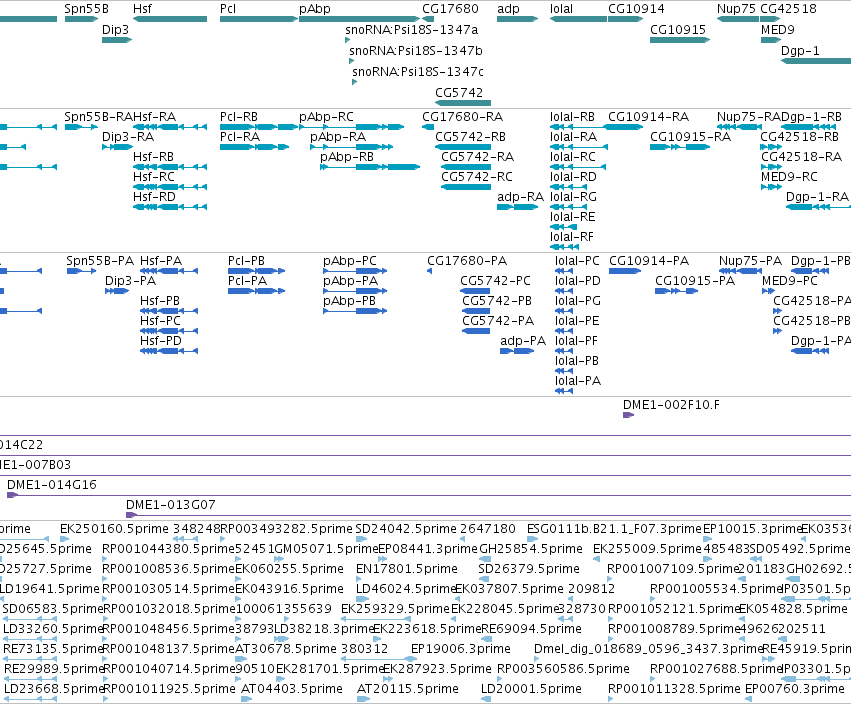The width and height of the screenshot is (851, 704).
Task: Click the Hsf-RD transcript label
Action: [x=154, y=197]
